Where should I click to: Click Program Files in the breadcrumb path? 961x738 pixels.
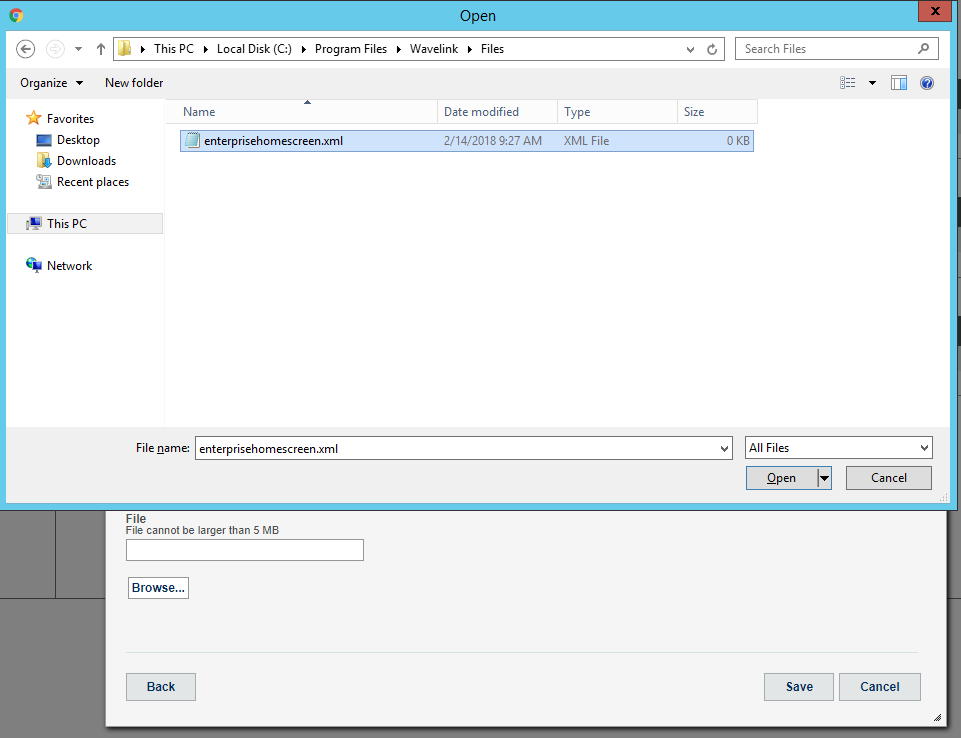[351, 48]
